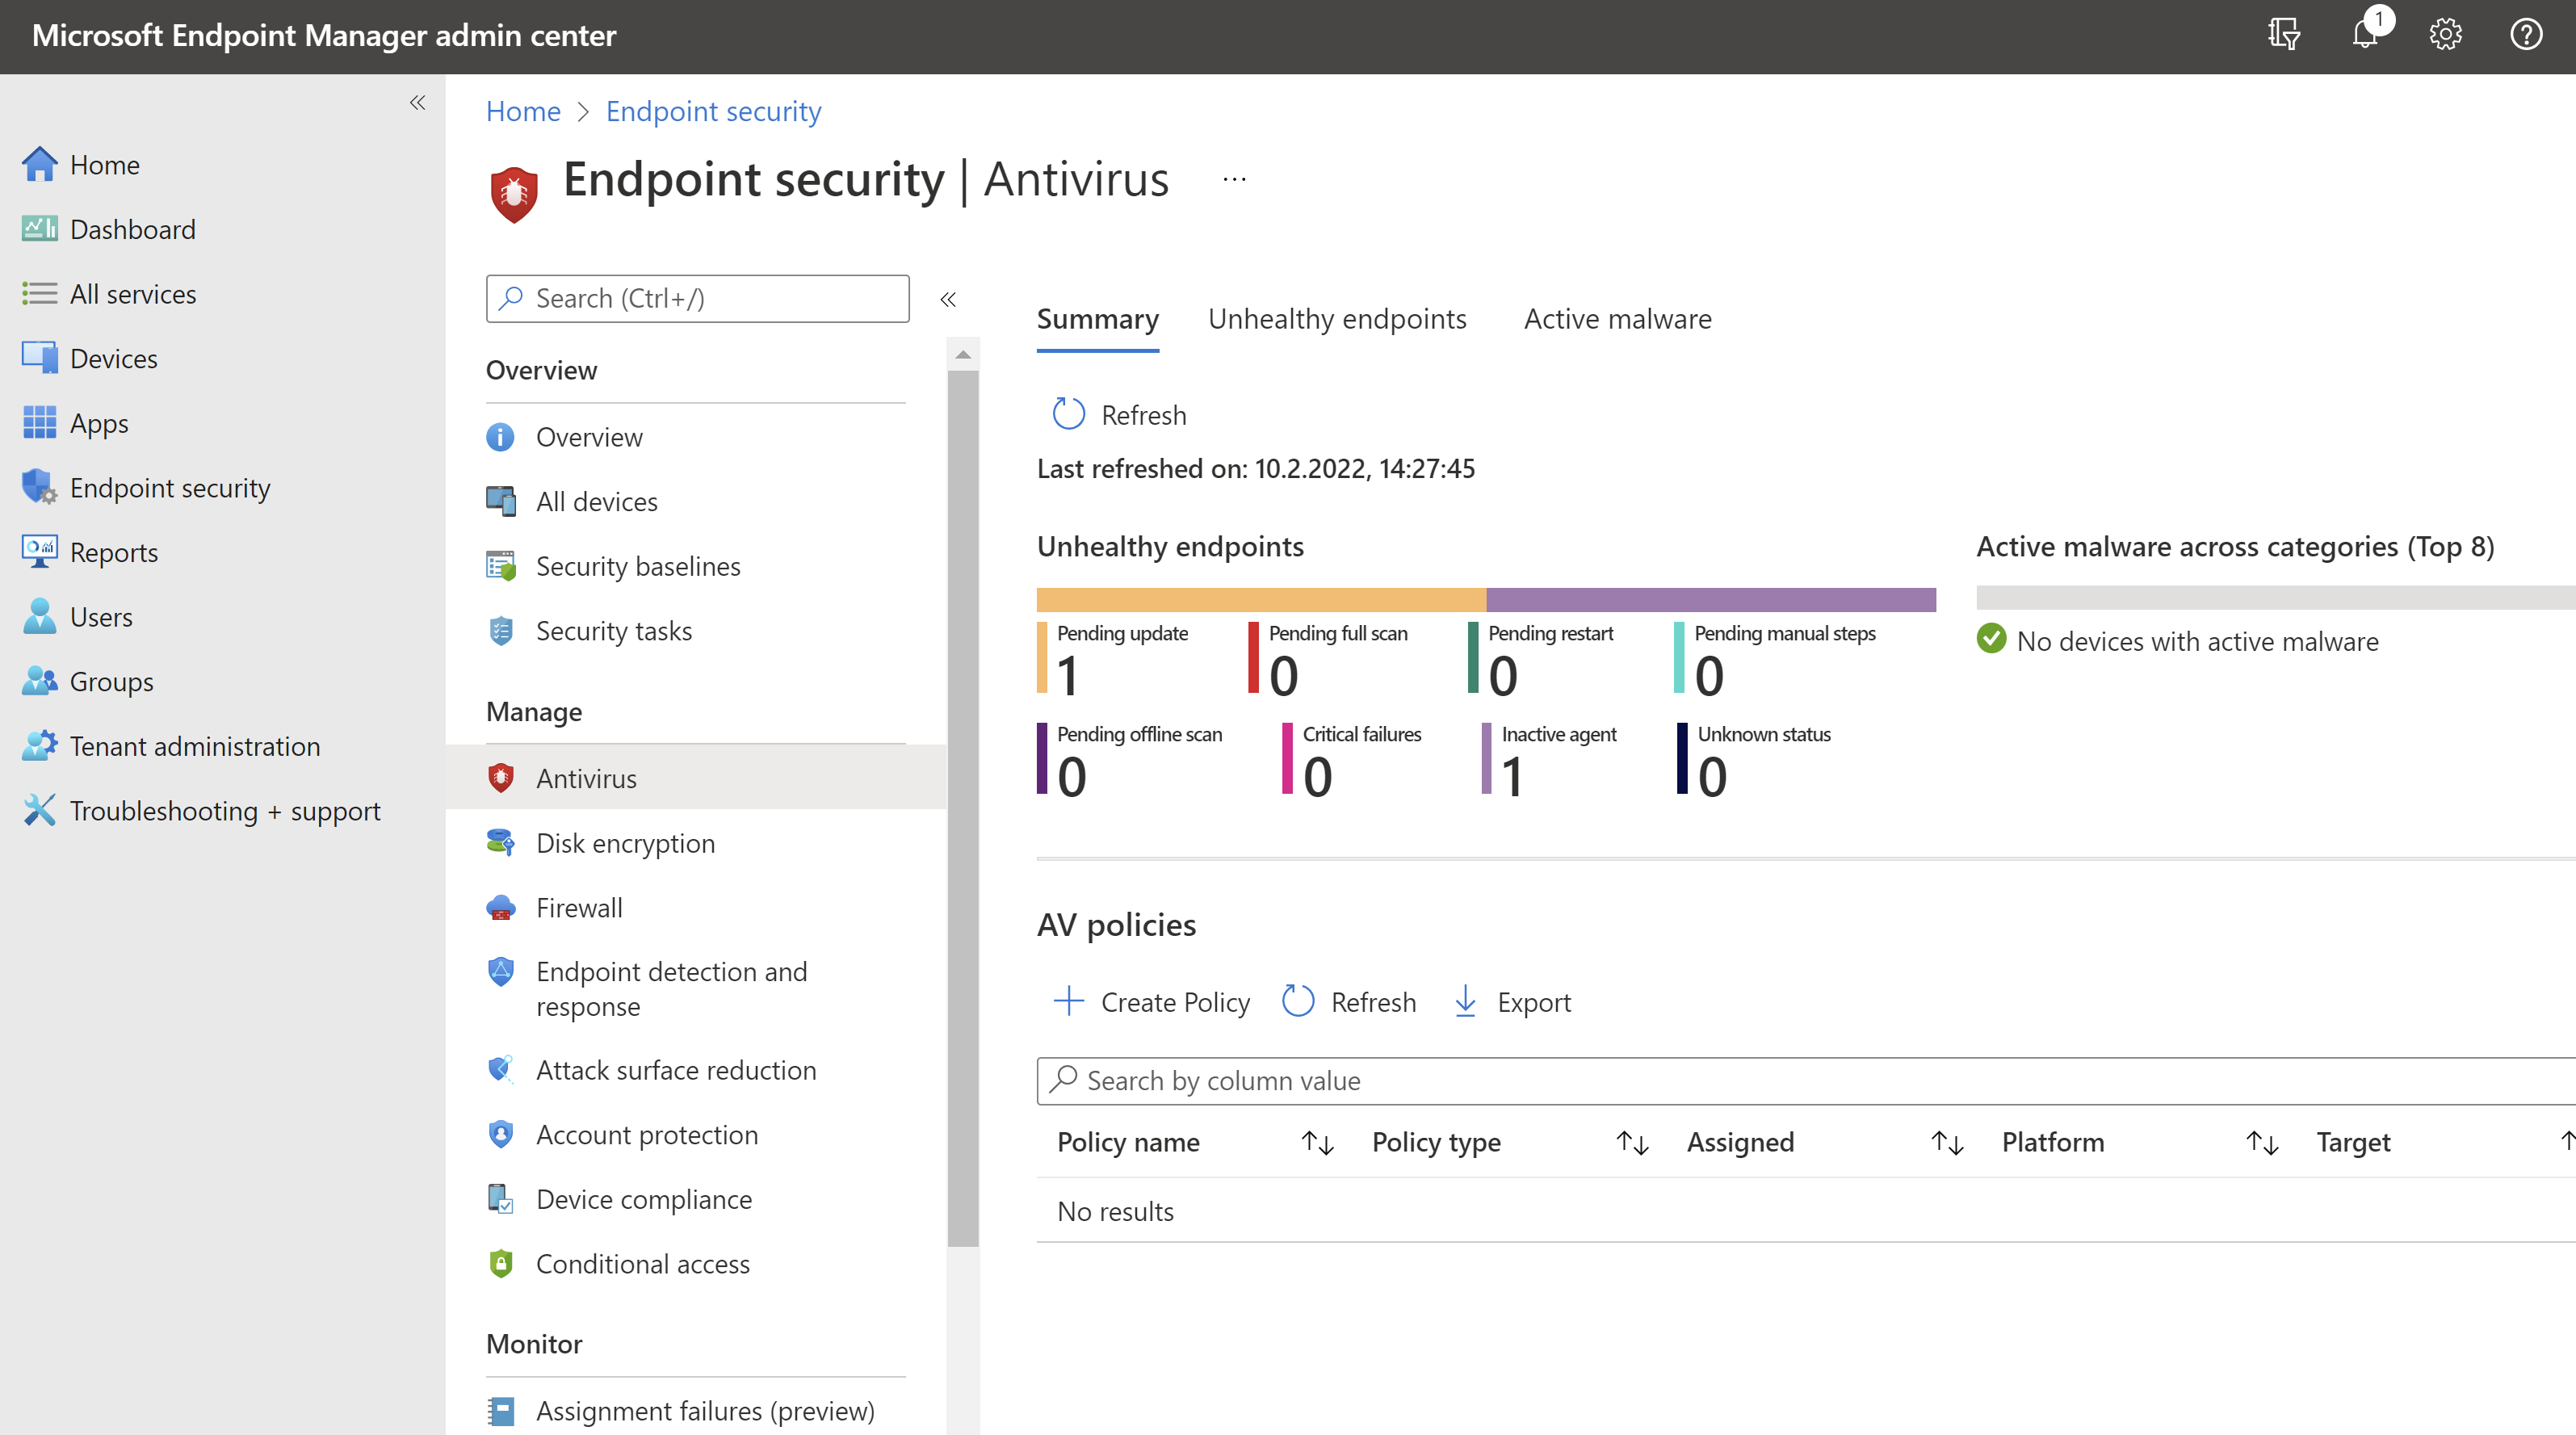Screen dimensions: 2576x1435
Task: Switch to the Active malware tab
Action: click(x=1617, y=319)
